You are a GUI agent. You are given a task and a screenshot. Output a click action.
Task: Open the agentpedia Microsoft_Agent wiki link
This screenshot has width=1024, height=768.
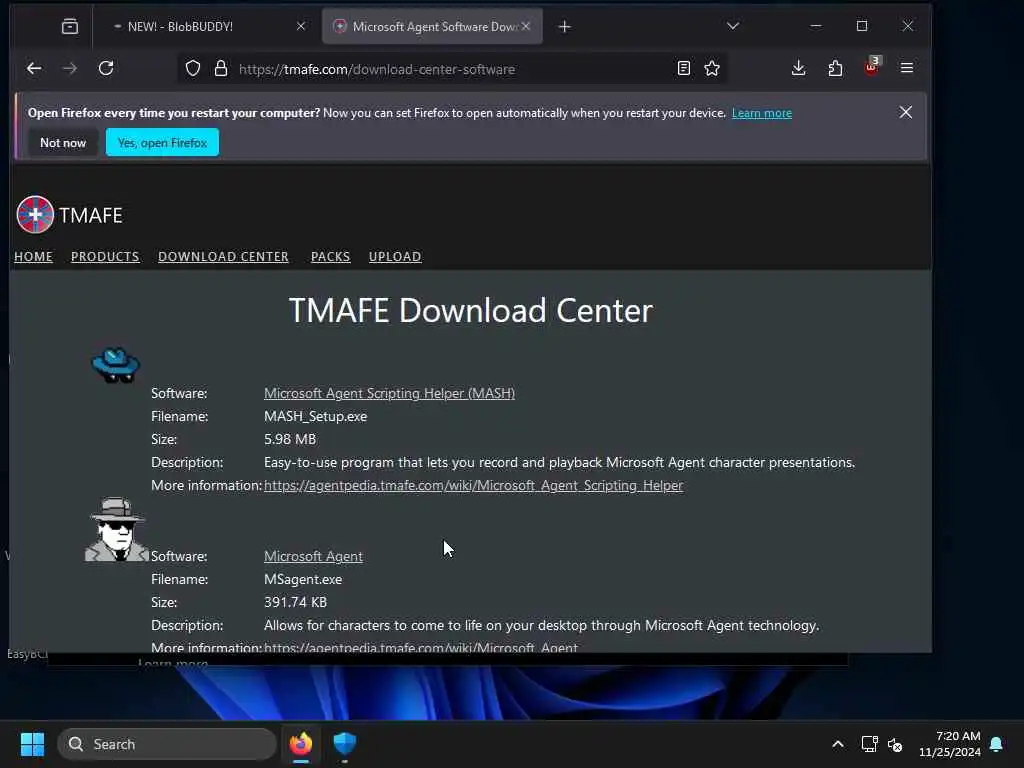click(421, 647)
